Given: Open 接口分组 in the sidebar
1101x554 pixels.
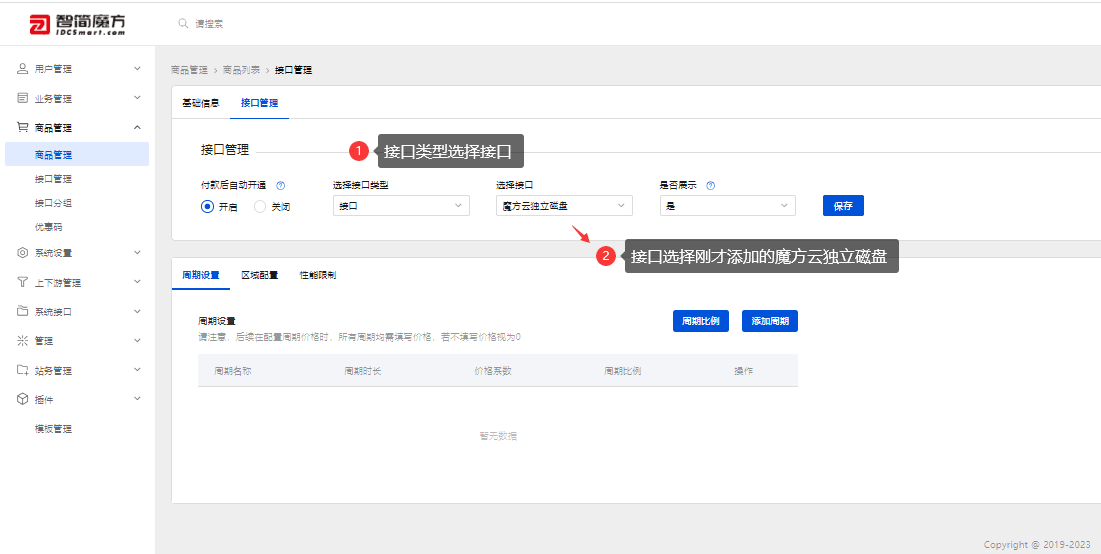Looking at the screenshot, I should coord(53,203).
